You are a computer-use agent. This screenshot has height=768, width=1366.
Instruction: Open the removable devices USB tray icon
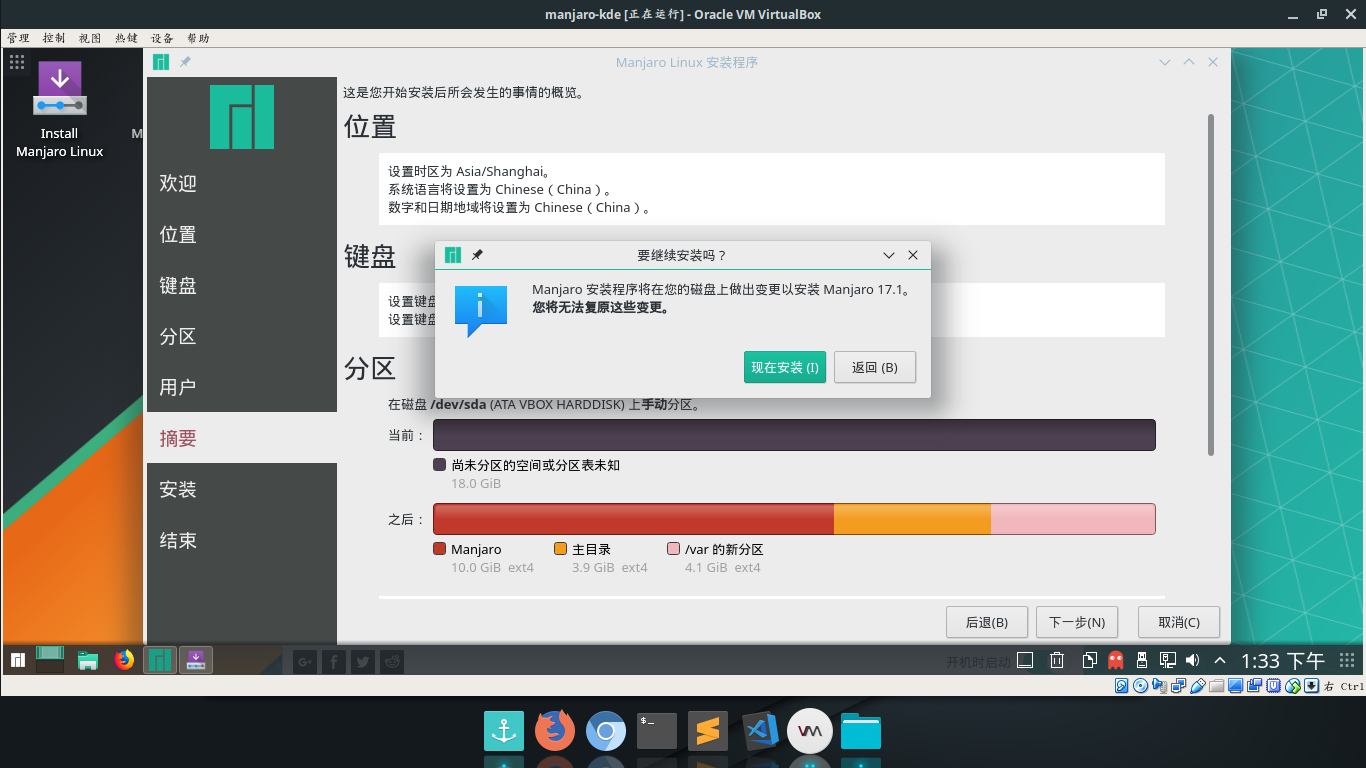click(1142, 660)
